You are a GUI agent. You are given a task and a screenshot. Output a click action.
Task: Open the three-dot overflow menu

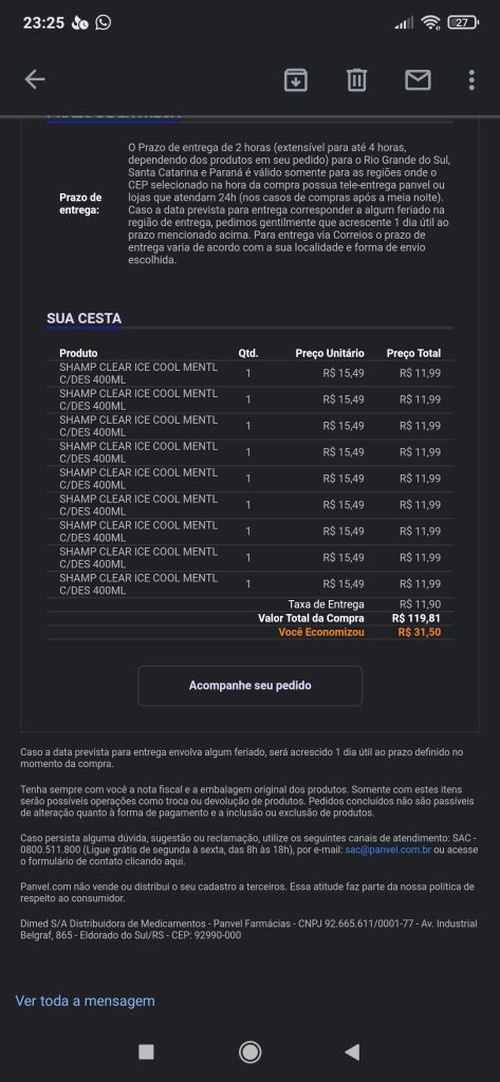[x=471, y=80]
